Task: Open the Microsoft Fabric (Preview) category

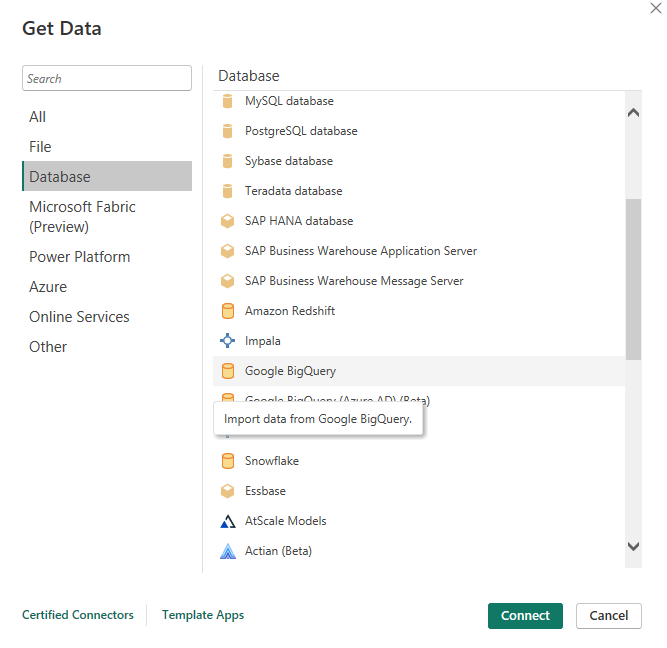Action: pos(107,217)
